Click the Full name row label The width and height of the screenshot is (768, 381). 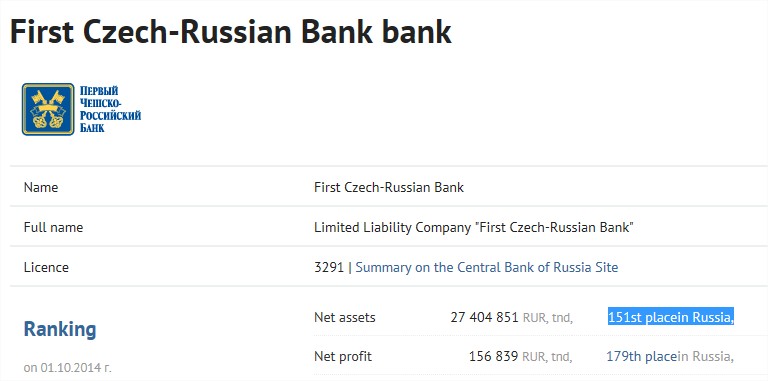coord(53,228)
